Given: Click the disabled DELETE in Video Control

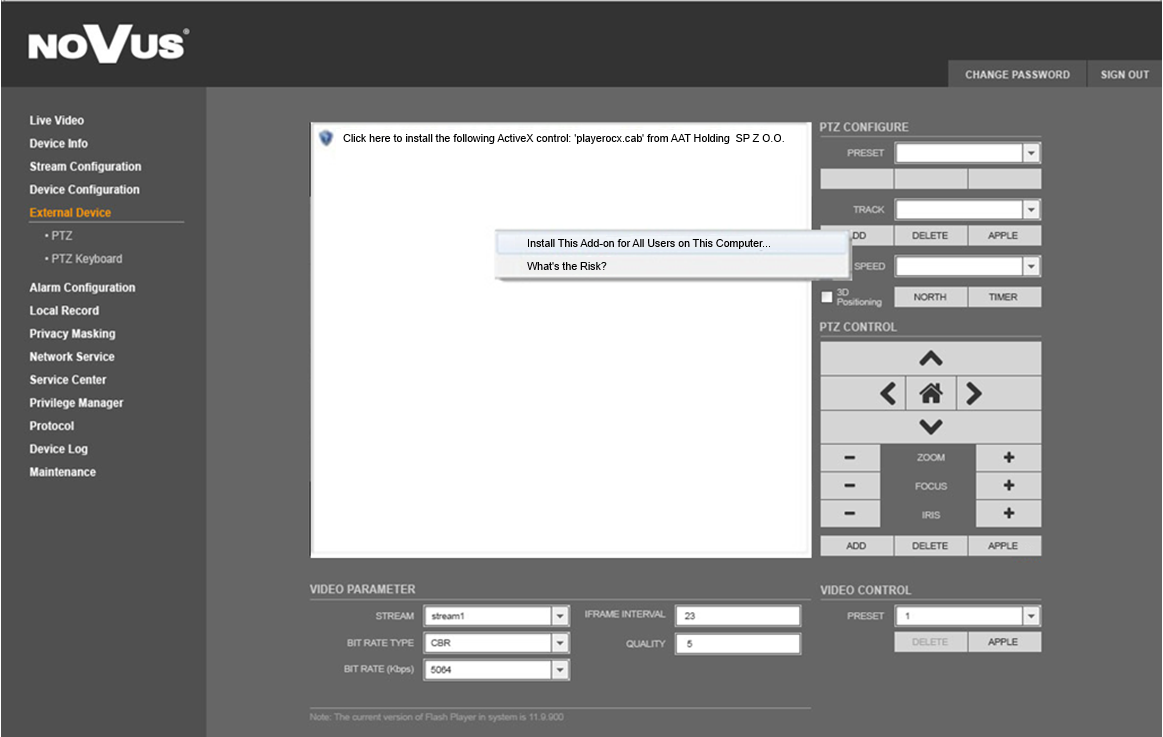Looking at the screenshot, I should (930, 642).
